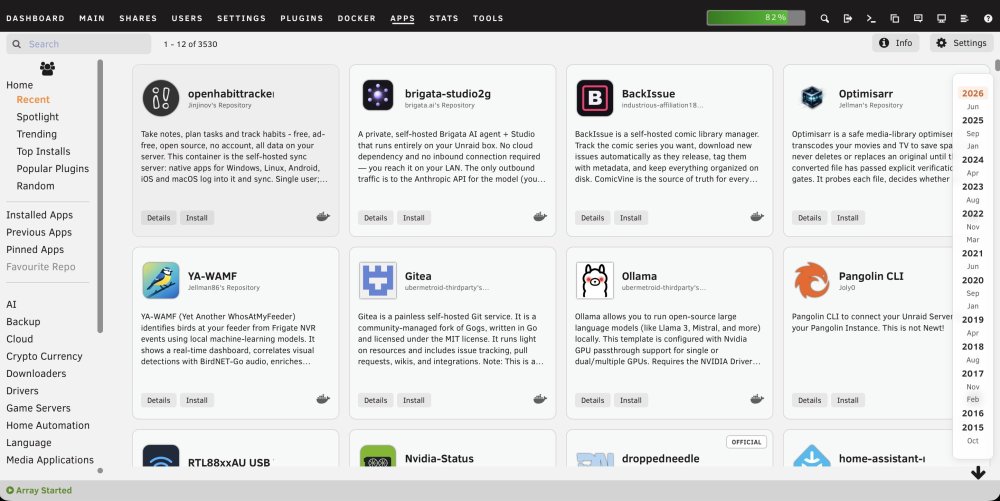Click the Gitea logo
Image resolution: width=1000 pixels, height=501 pixels.
point(378,280)
